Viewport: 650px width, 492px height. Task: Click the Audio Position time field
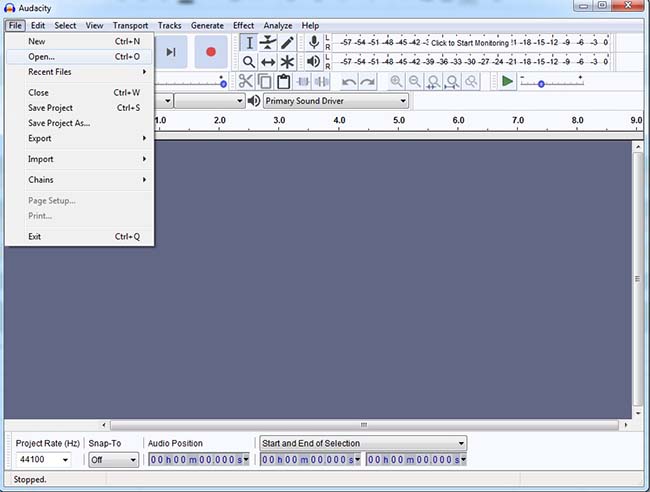196,459
